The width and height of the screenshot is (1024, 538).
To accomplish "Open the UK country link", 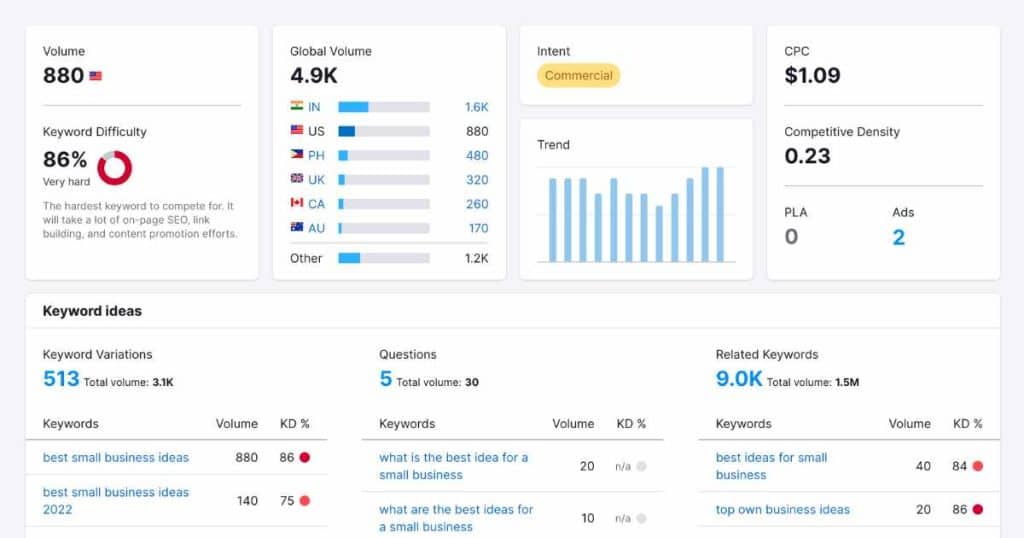I will pos(316,180).
